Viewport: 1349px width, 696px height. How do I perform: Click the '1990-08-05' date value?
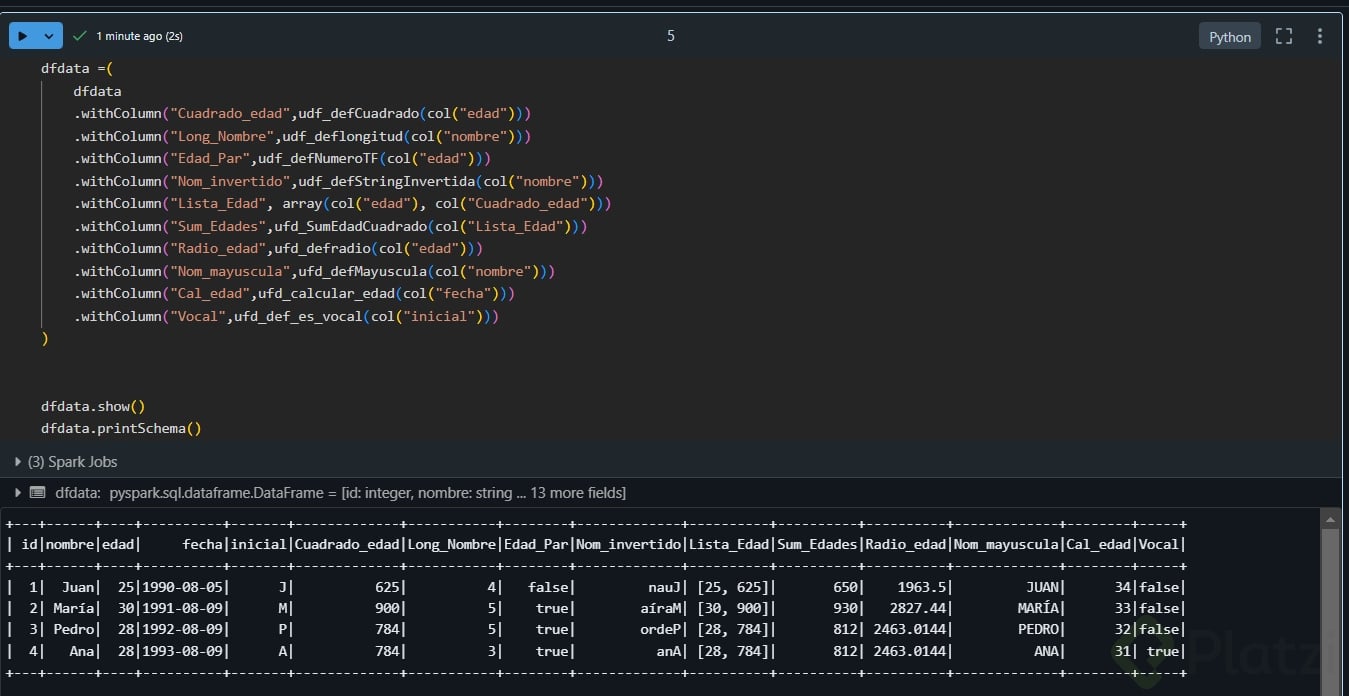pos(181,587)
